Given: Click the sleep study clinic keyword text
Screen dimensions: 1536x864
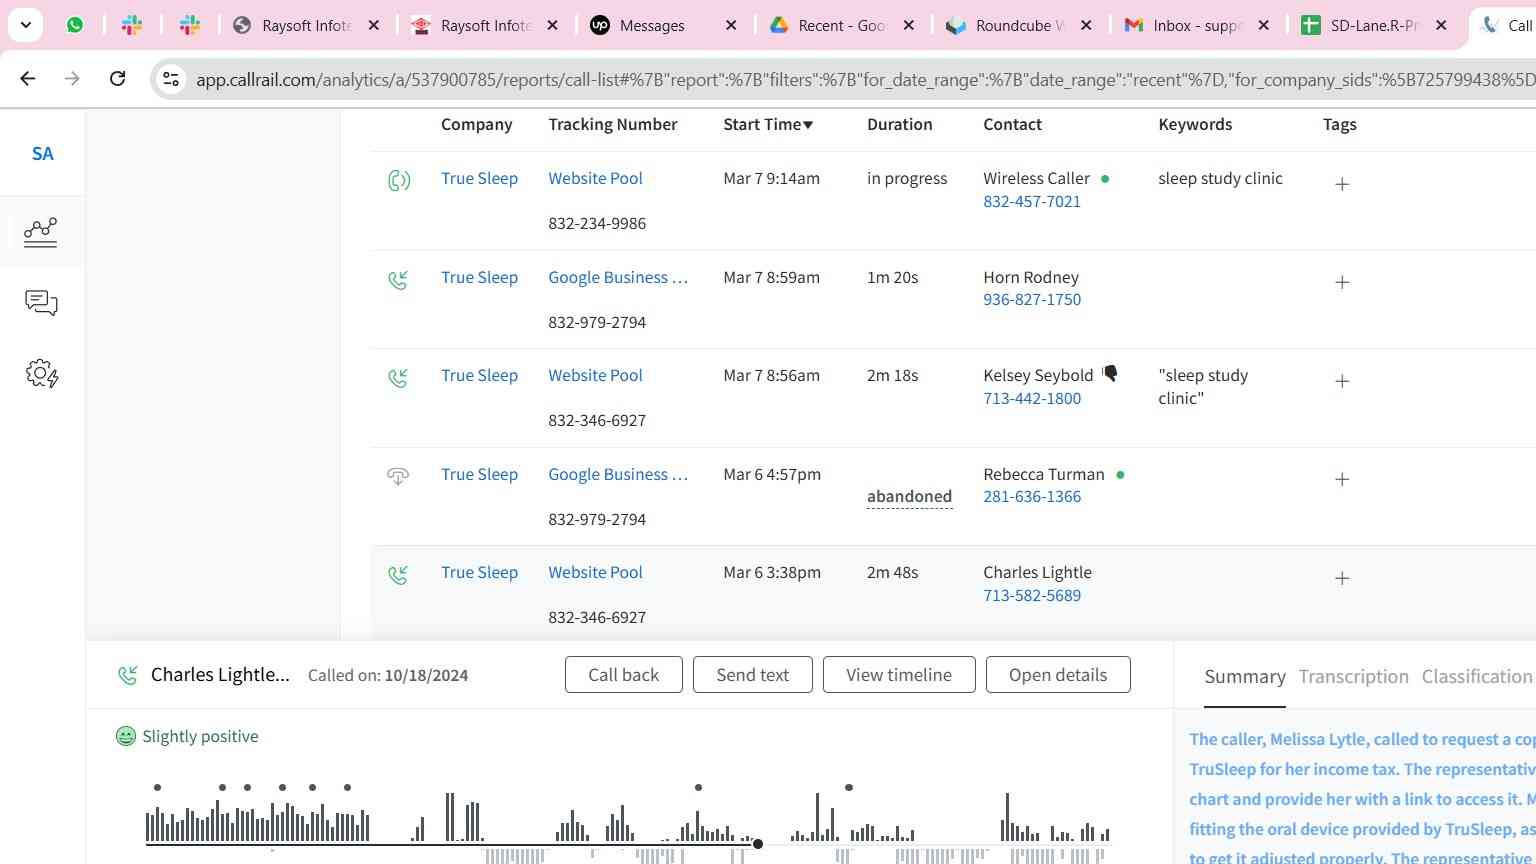Looking at the screenshot, I should (x=1220, y=178).
